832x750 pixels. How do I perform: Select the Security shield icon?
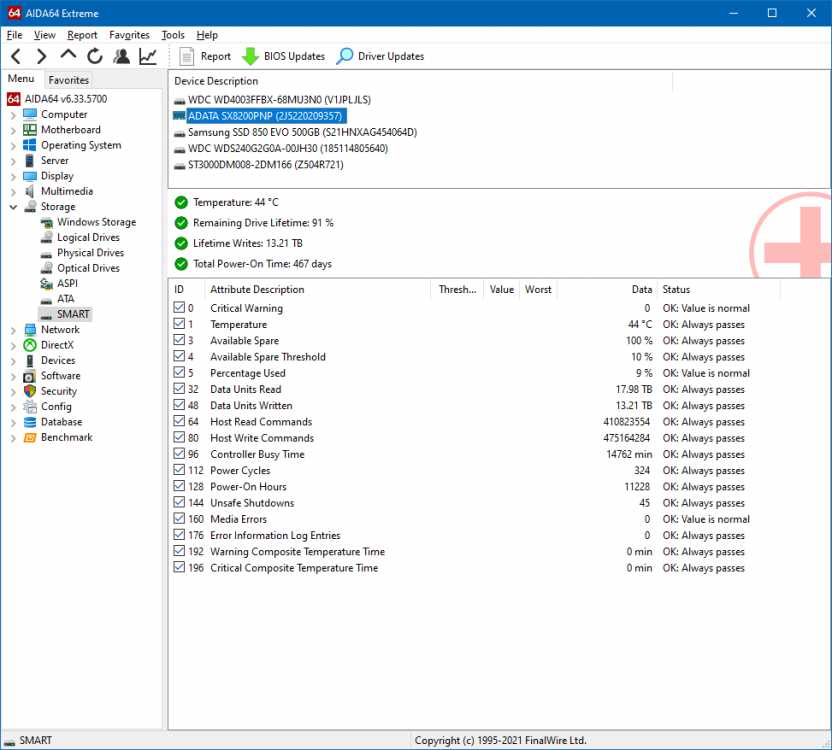30,391
